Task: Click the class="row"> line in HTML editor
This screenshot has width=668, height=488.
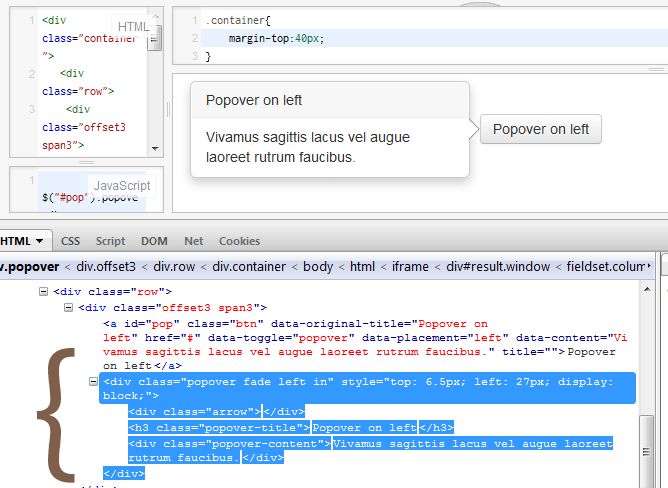Action: (x=78, y=91)
